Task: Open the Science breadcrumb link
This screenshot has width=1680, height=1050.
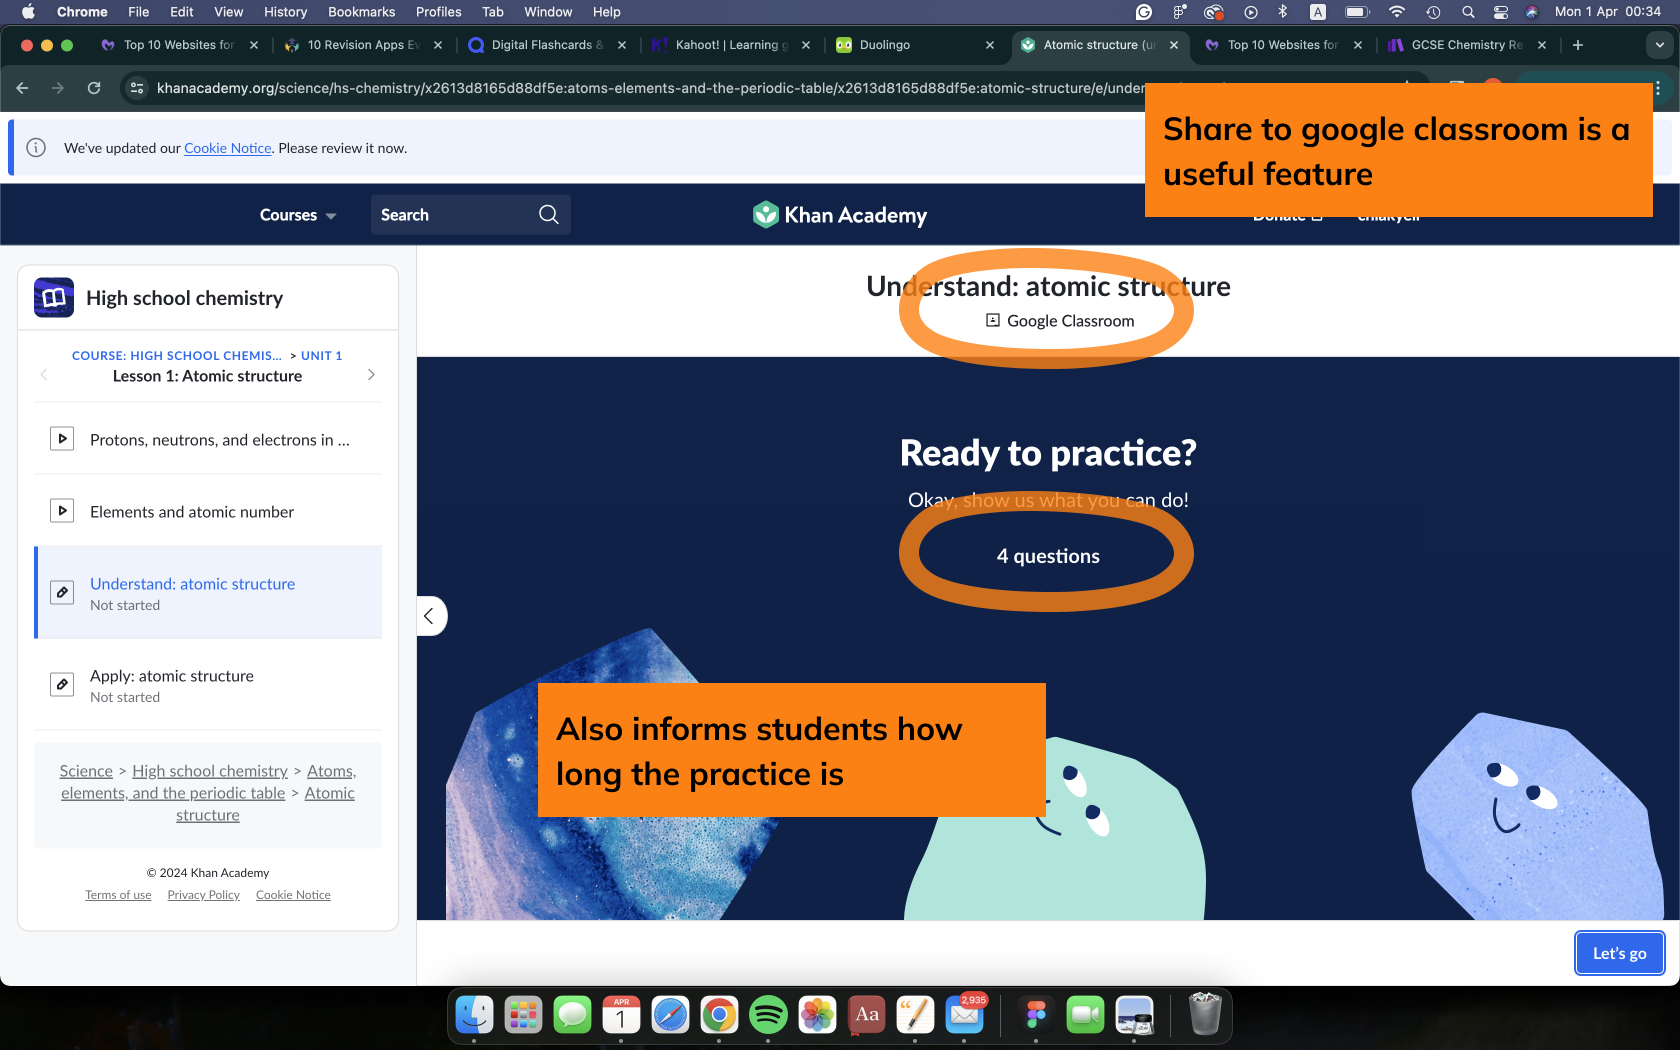Action: click(86, 771)
